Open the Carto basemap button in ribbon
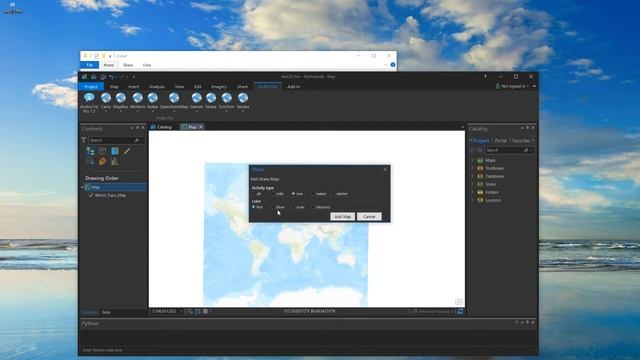The height and width of the screenshot is (360, 640). point(106,101)
